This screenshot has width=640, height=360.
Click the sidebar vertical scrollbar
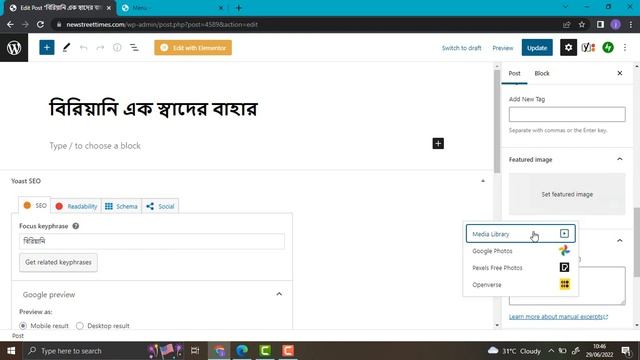click(637, 242)
